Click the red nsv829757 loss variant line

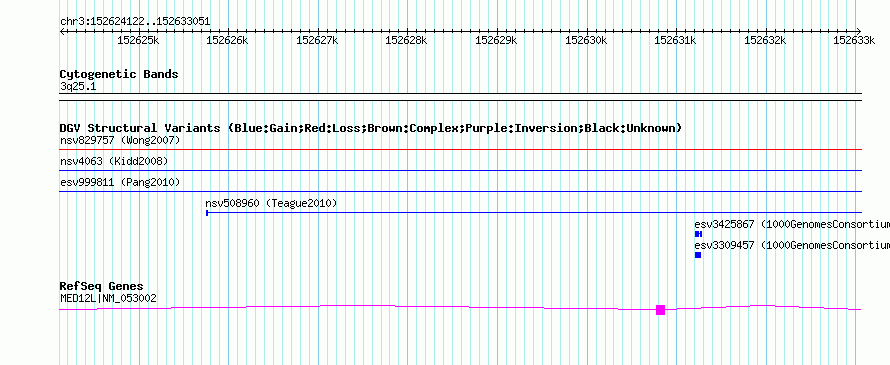click(460, 150)
